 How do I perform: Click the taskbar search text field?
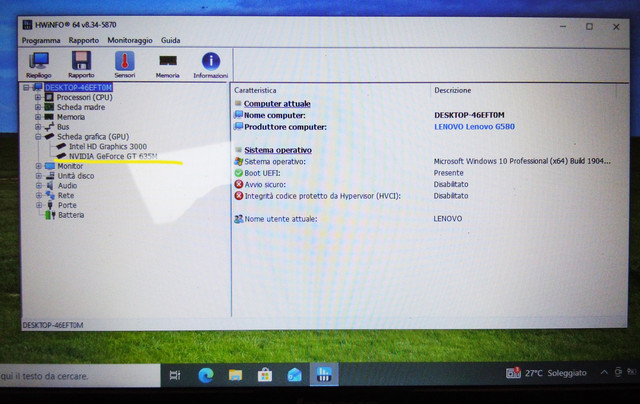[80, 376]
